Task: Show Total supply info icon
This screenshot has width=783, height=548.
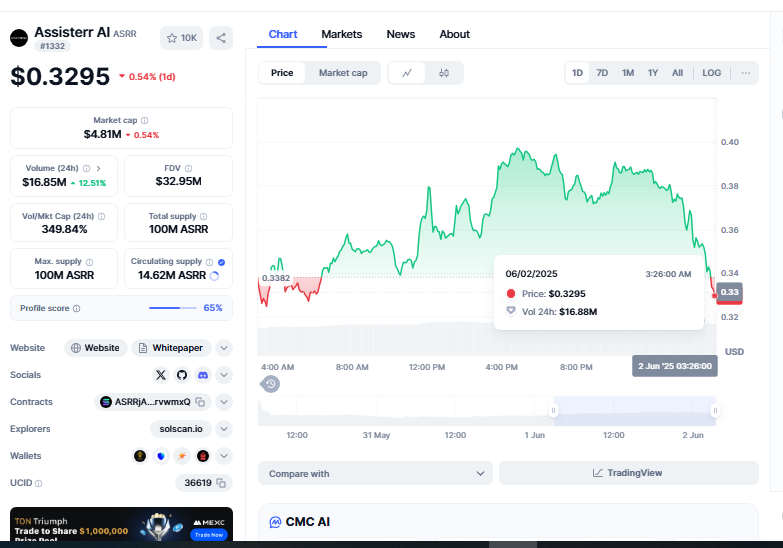Action: (204, 216)
